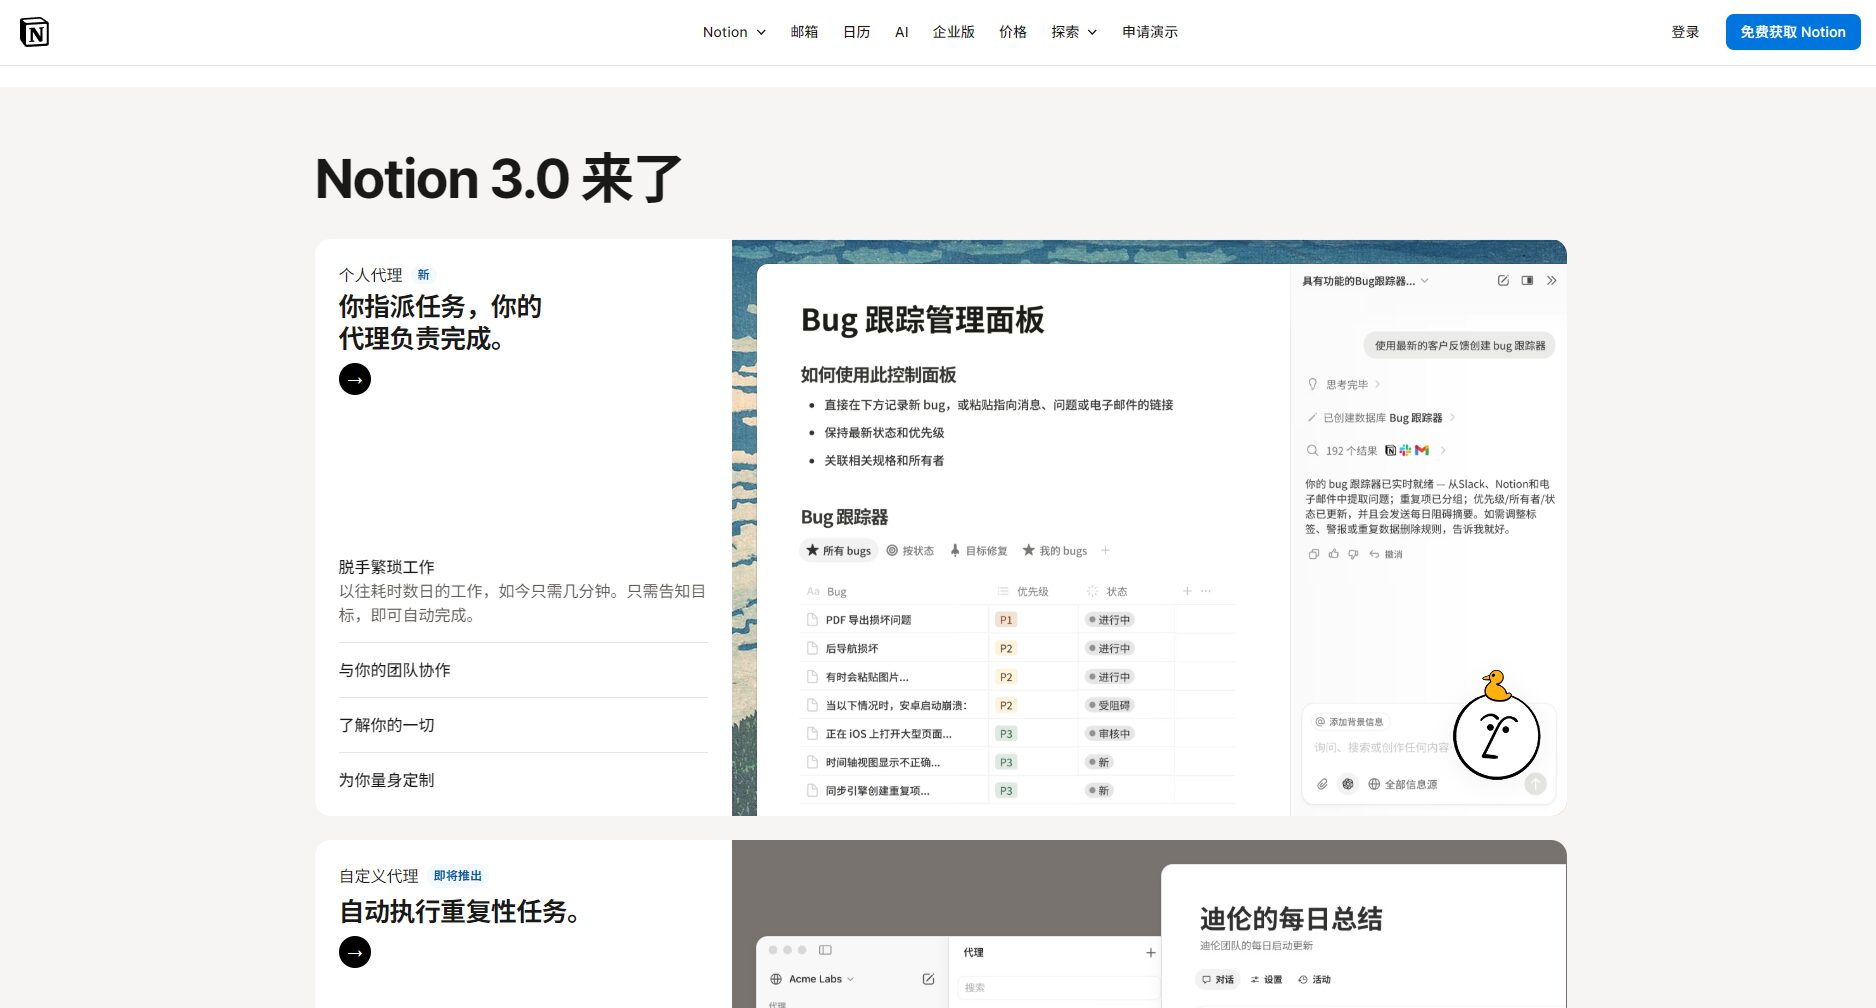The image size is (1876, 1008).
Task: Select the 按状态 view tab in Bug tracker
Action: coord(910,551)
